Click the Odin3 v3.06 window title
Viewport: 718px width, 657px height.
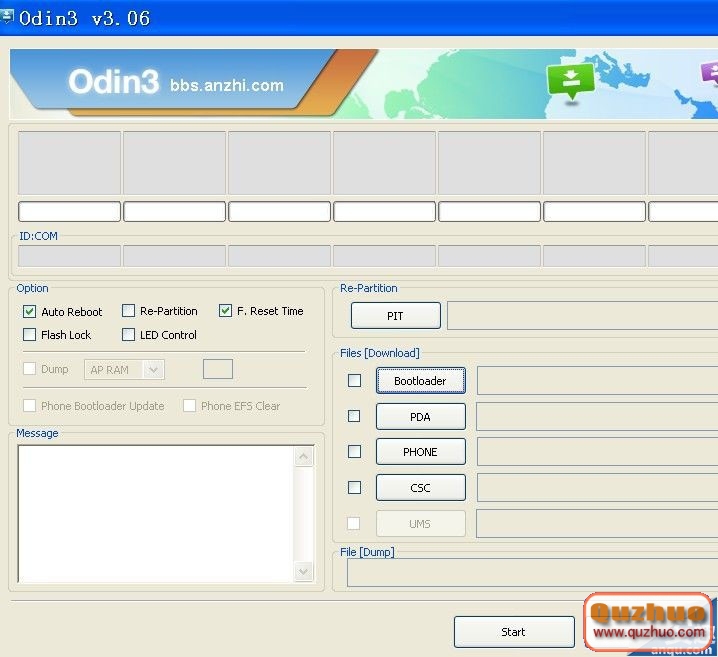(x=85, y=18)
